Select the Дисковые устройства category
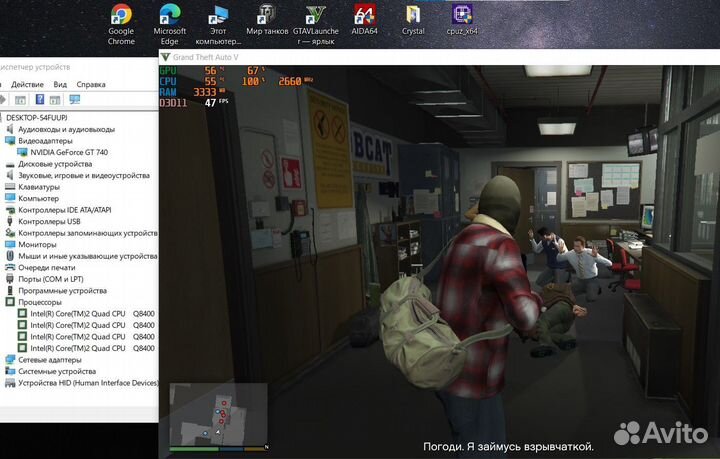 (x=55, y=164)
